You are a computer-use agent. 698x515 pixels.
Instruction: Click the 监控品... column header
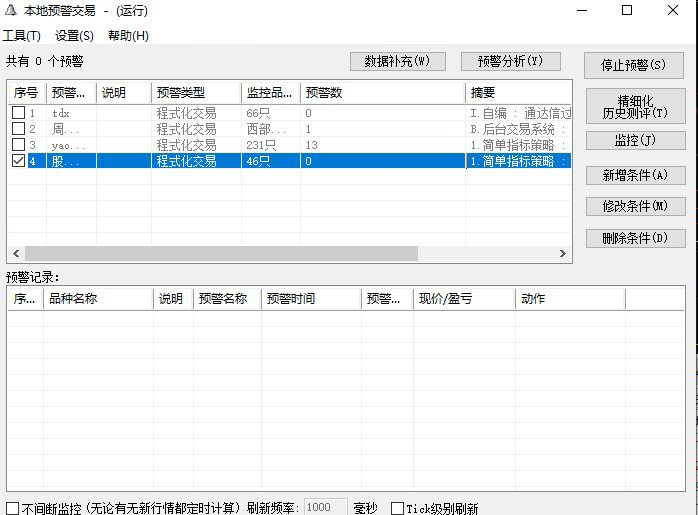pyautogui.click(x=271, y=93)
